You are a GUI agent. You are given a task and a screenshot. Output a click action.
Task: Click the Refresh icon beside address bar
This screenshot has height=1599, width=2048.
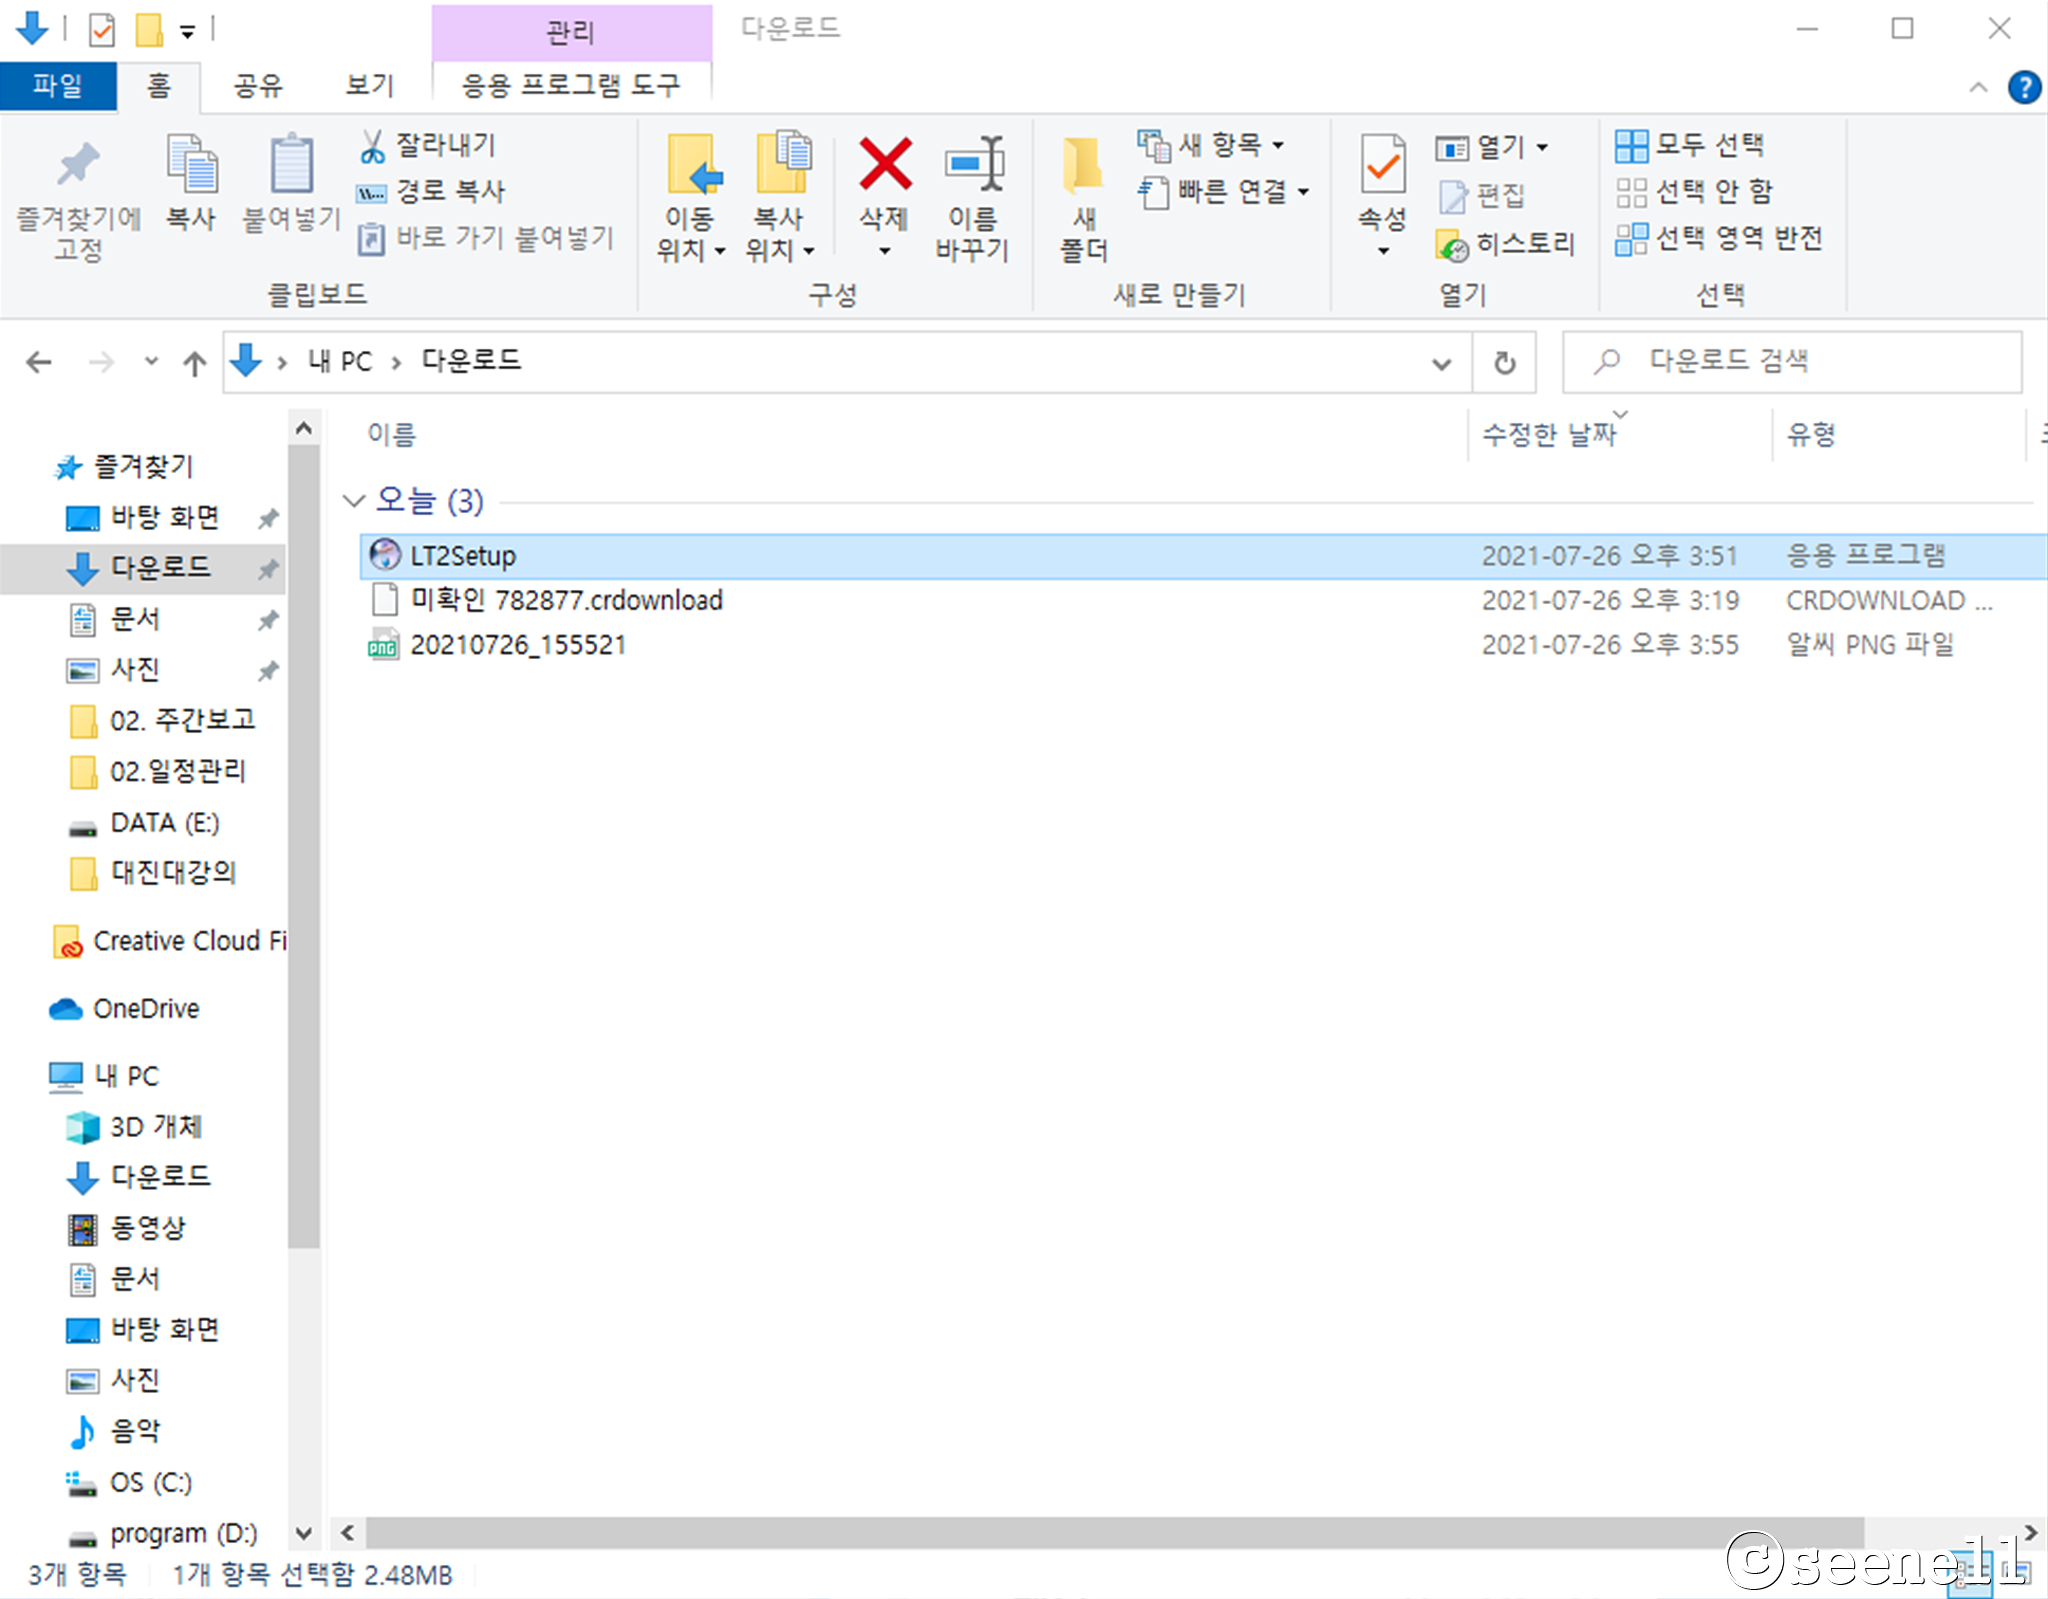coord(1504,362)
